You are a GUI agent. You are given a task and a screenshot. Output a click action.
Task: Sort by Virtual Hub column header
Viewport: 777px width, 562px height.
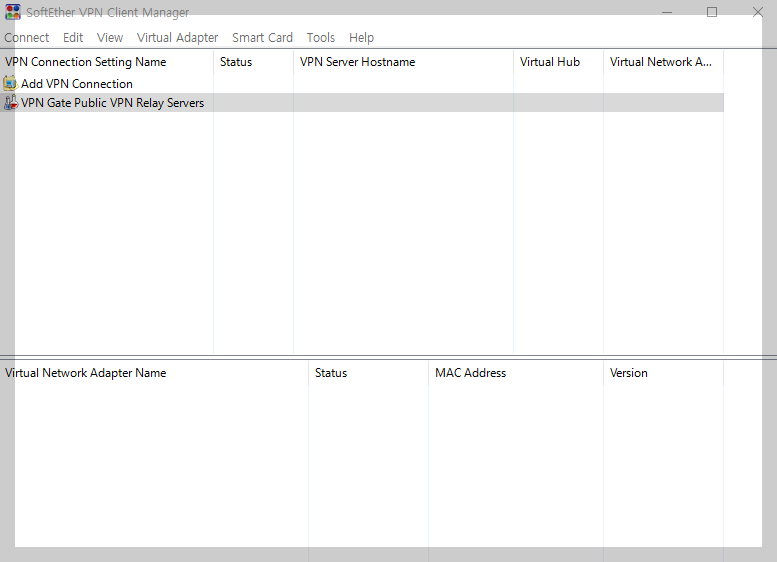(558, 62)
